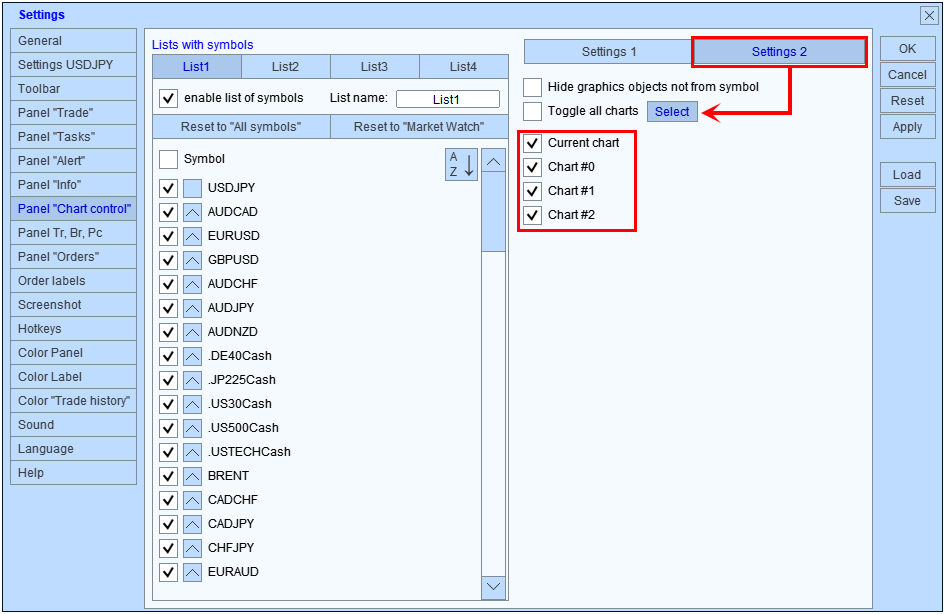Move AUDNZD up with its arrow icon
This screenshot has width=947, height=614.
(x=193, y=333)
